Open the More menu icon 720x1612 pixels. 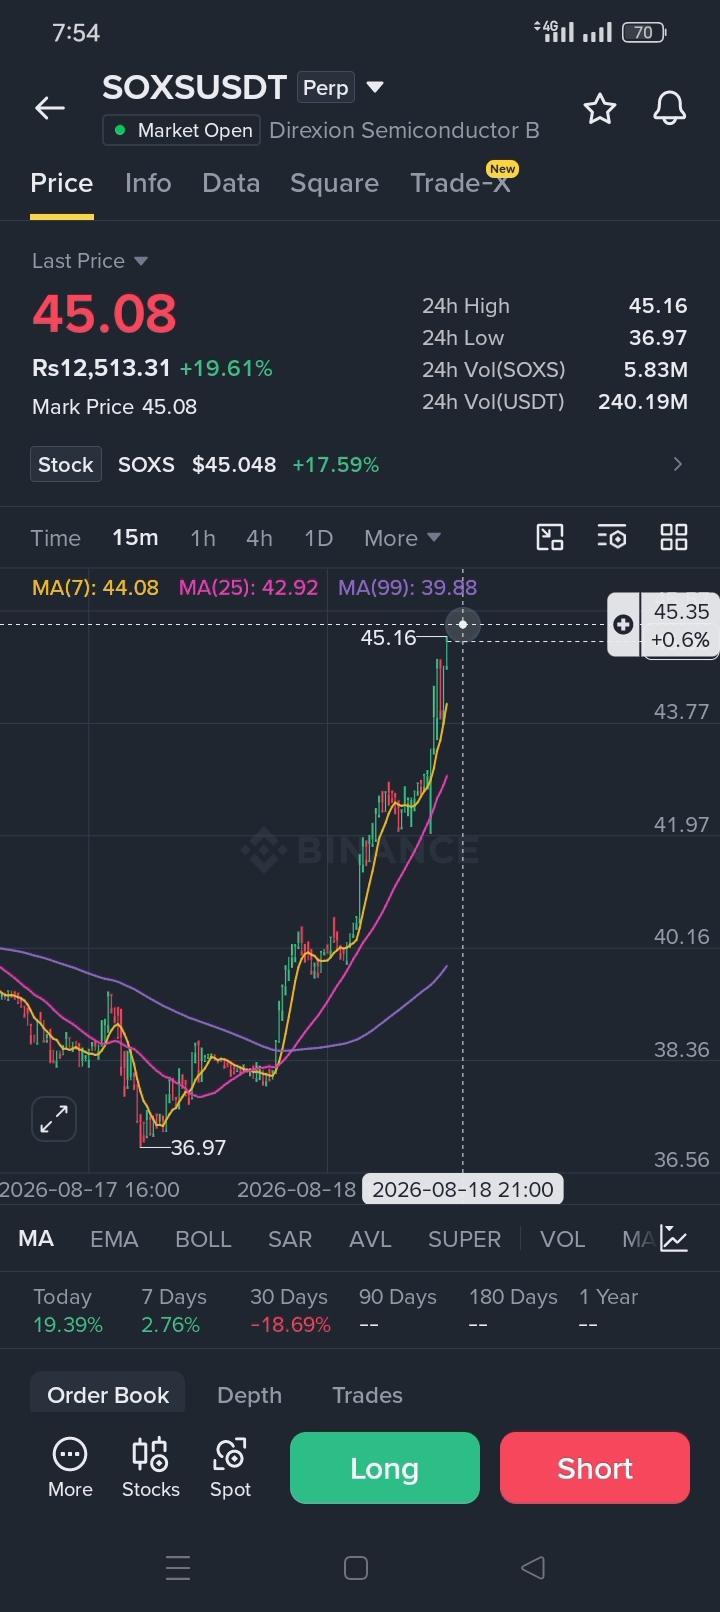tap(70, 1467)
